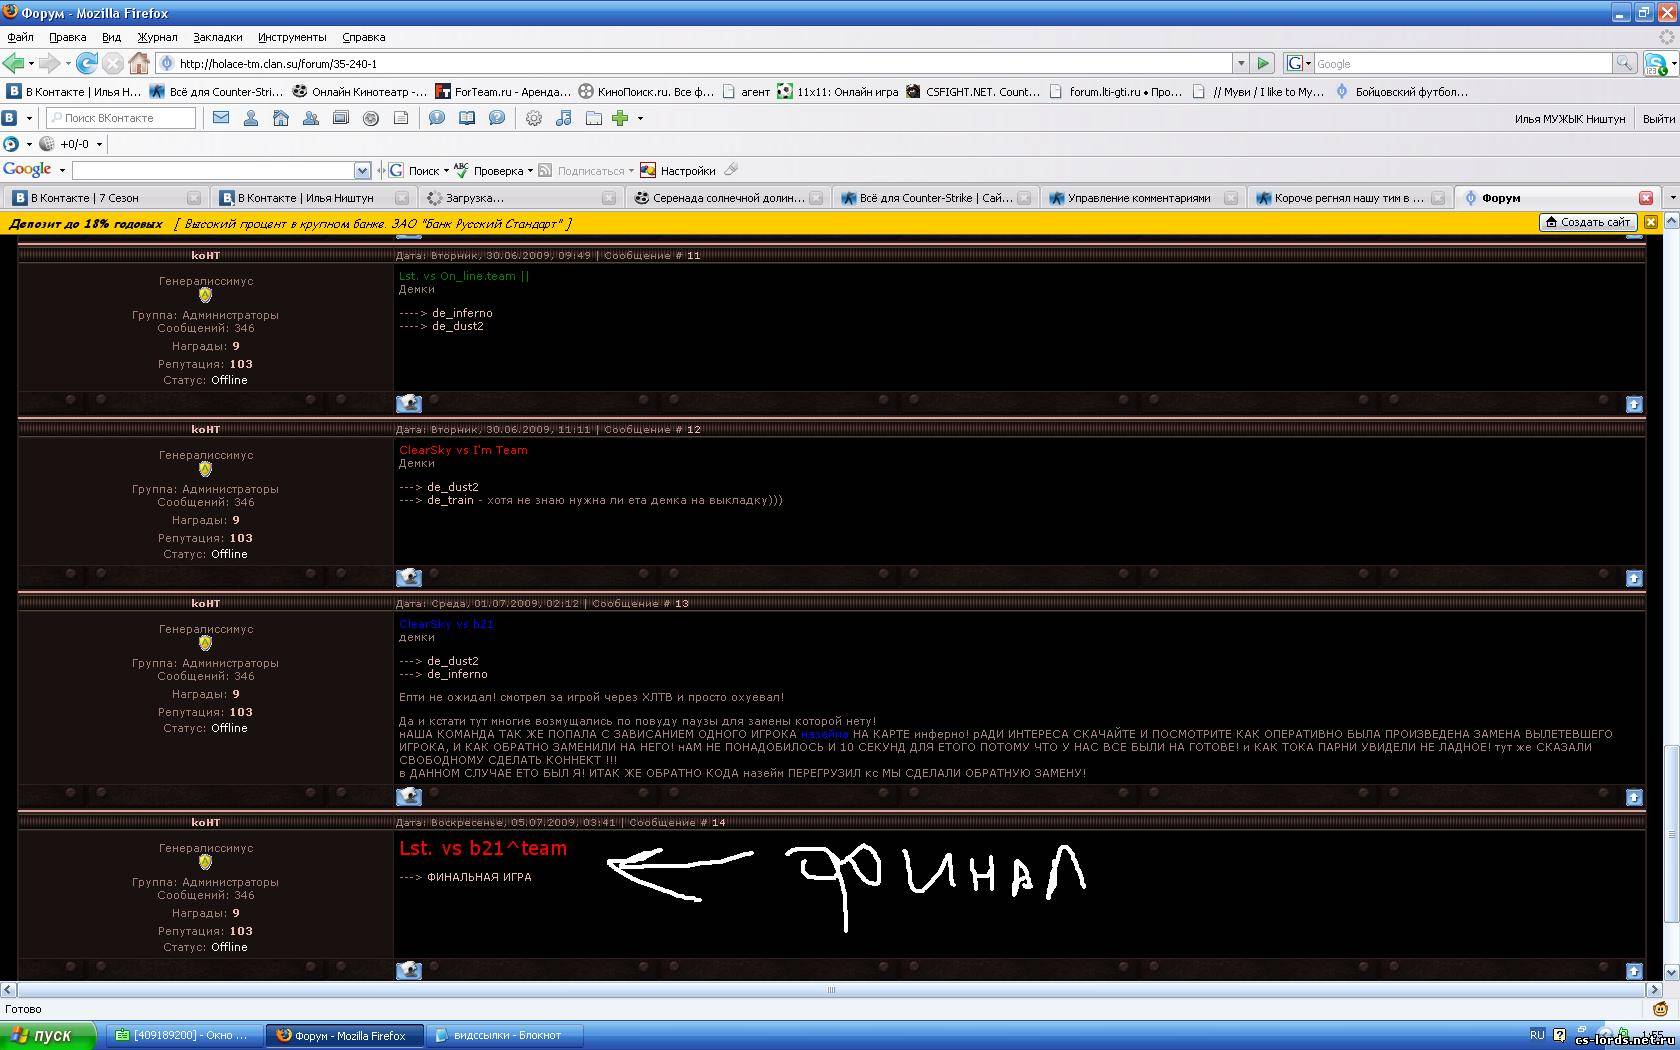Viewport: 1680px width, 1050px height.
Task: Open the search engine selector dropdown
Action: tap(1299, 63)
